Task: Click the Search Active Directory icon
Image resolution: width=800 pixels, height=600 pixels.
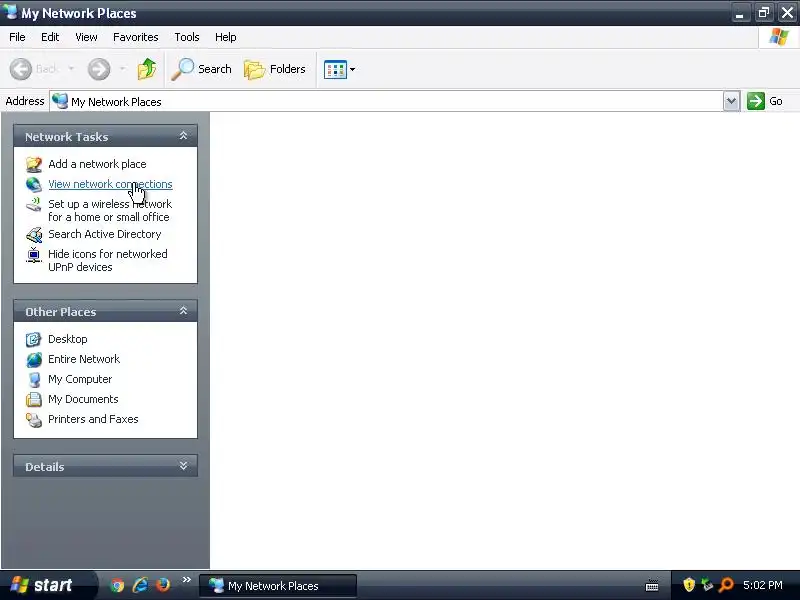Action: pos(34,235)
